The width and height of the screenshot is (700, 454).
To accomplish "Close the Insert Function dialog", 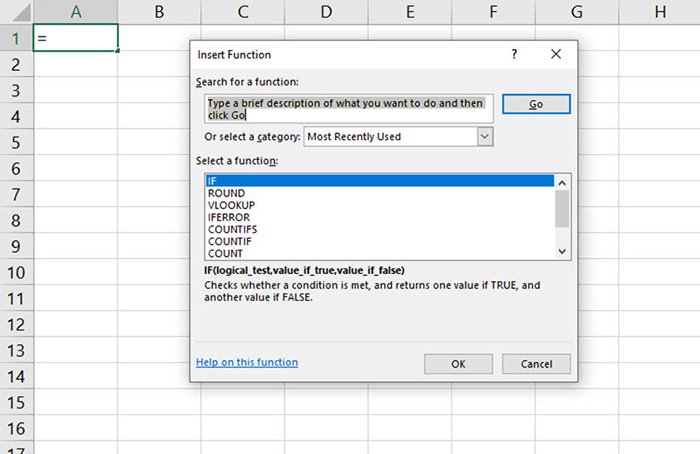I will pos(555,55).
